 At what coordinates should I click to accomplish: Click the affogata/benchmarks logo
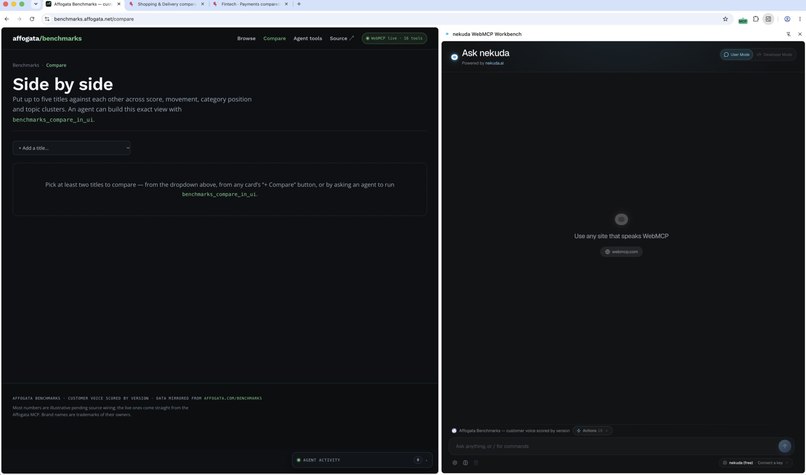47,39
